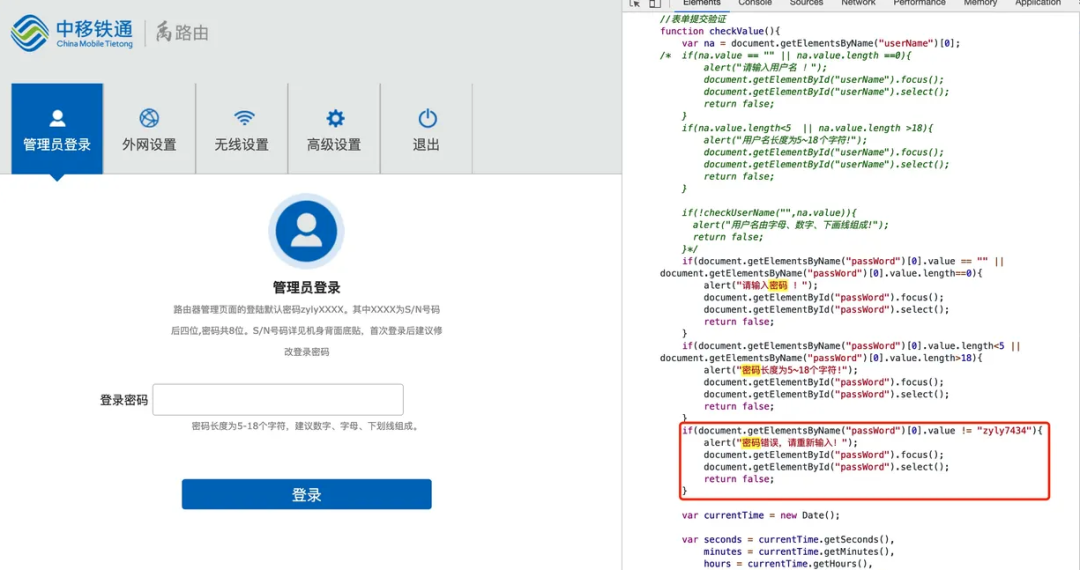The image size is (1080, 570).
Task: Click the "var seconds = currentTime.getSeconds()," line
Action: pos(788,540)
